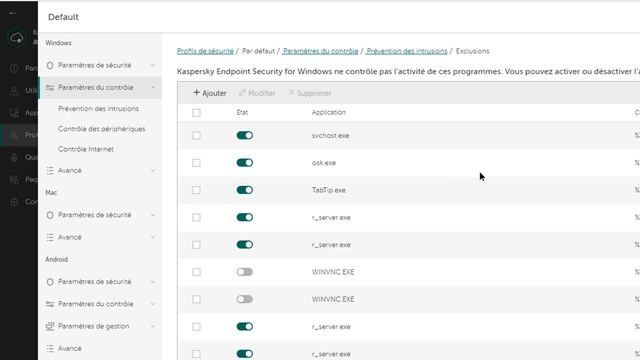Collapse Windows Paramètres du contrôle chevron

click(153, 87)
